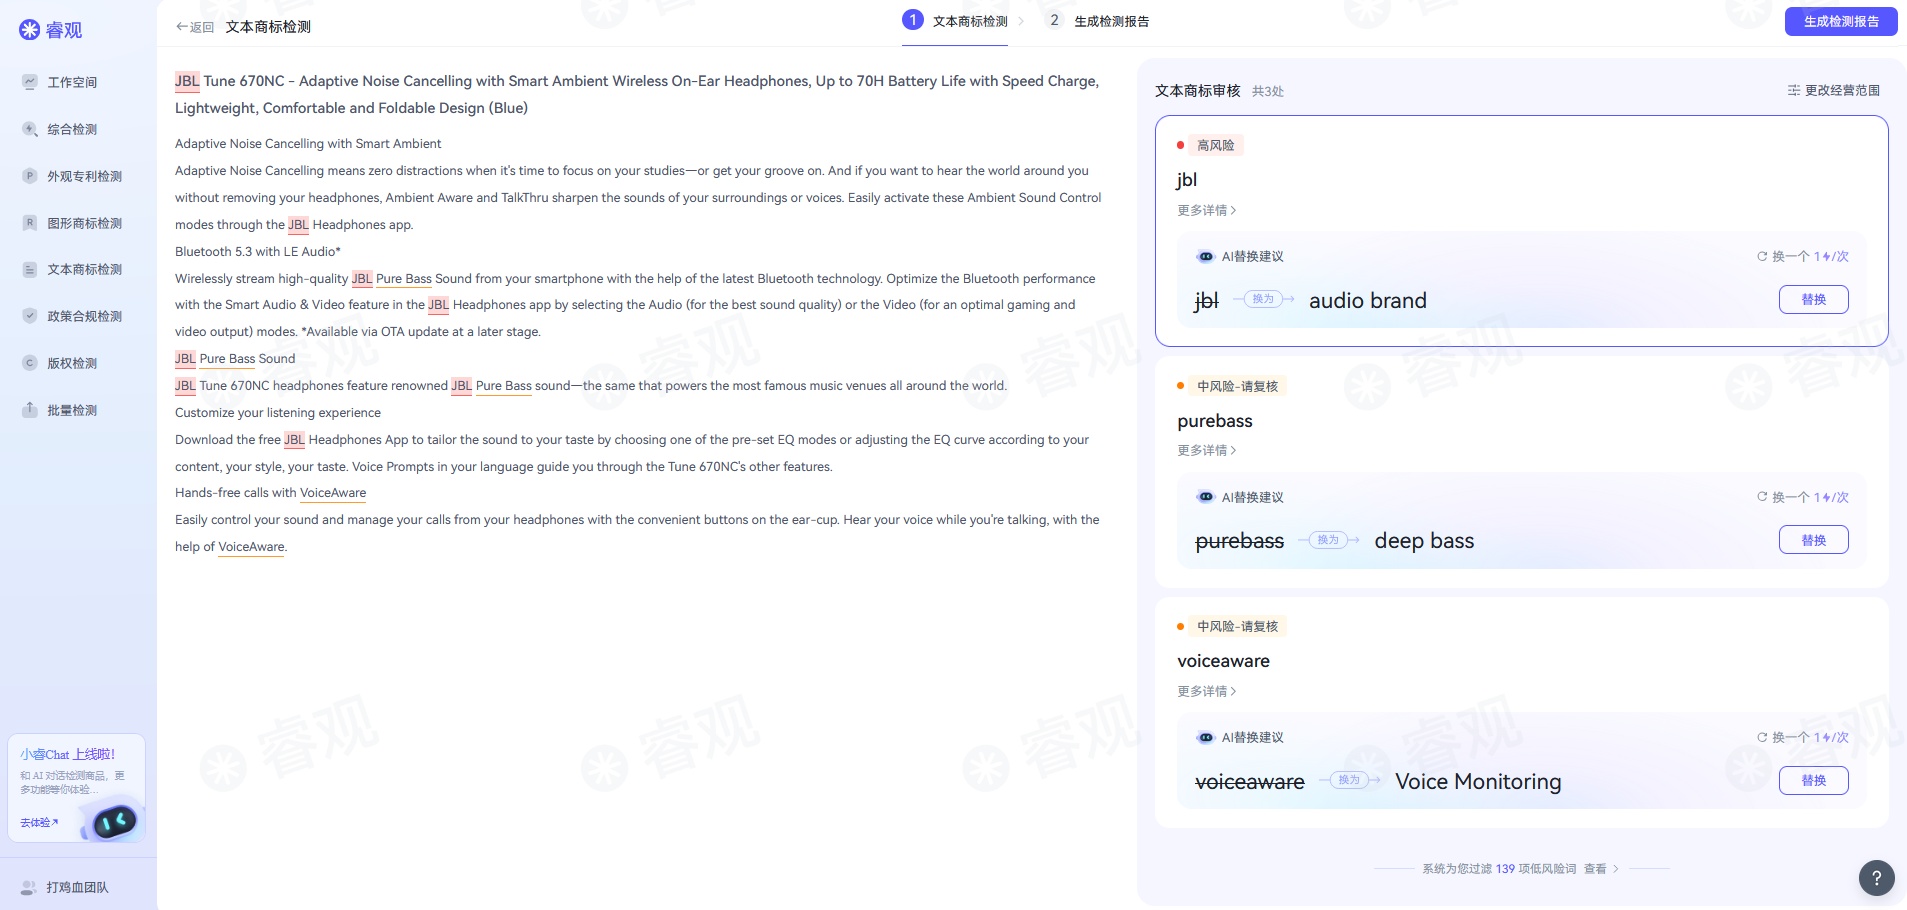Open 工作空间 from the sidebar menu
Viewport: 1907px width, 910px height.
(x=72, y=82)
